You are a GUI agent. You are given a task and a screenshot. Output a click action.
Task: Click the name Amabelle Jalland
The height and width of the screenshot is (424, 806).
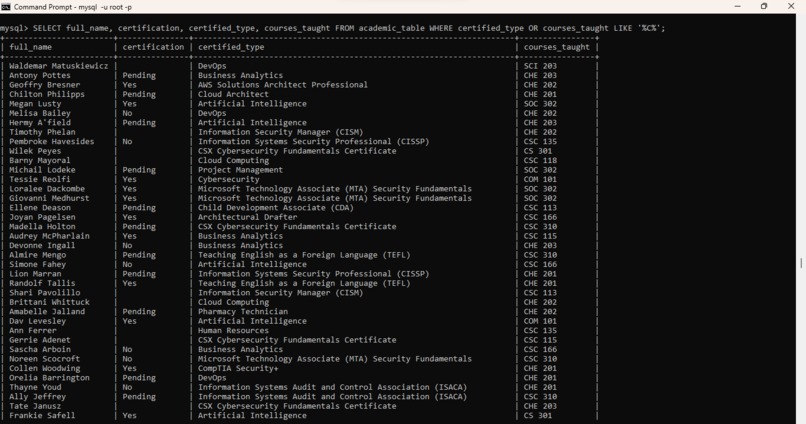click(x=47, y=311)
